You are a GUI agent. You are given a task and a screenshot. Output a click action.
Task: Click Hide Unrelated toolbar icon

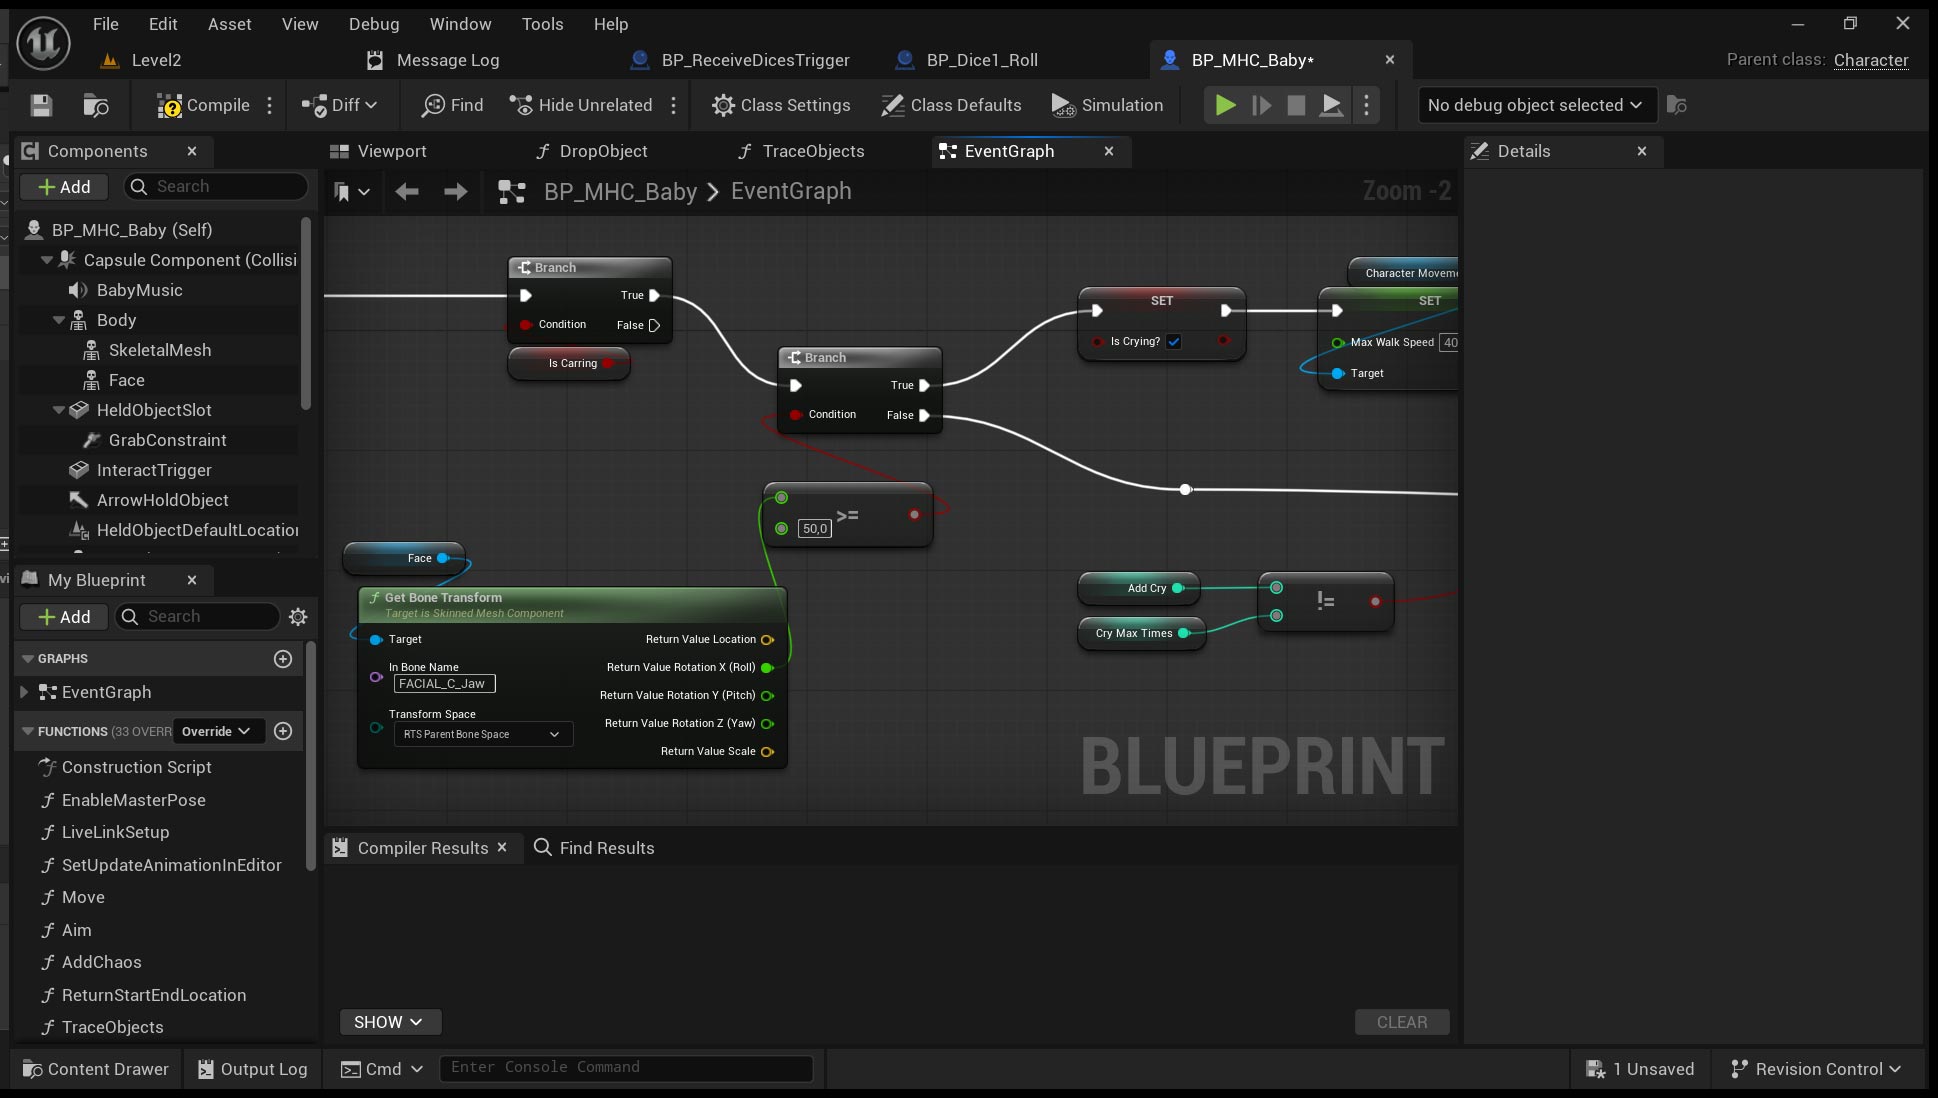tap(521, 105)
